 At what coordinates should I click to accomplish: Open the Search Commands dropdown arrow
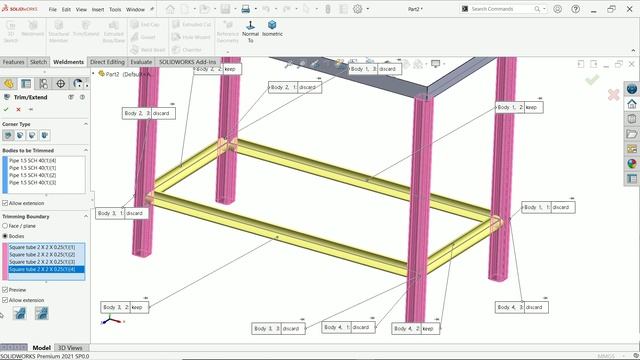(544, 9)
